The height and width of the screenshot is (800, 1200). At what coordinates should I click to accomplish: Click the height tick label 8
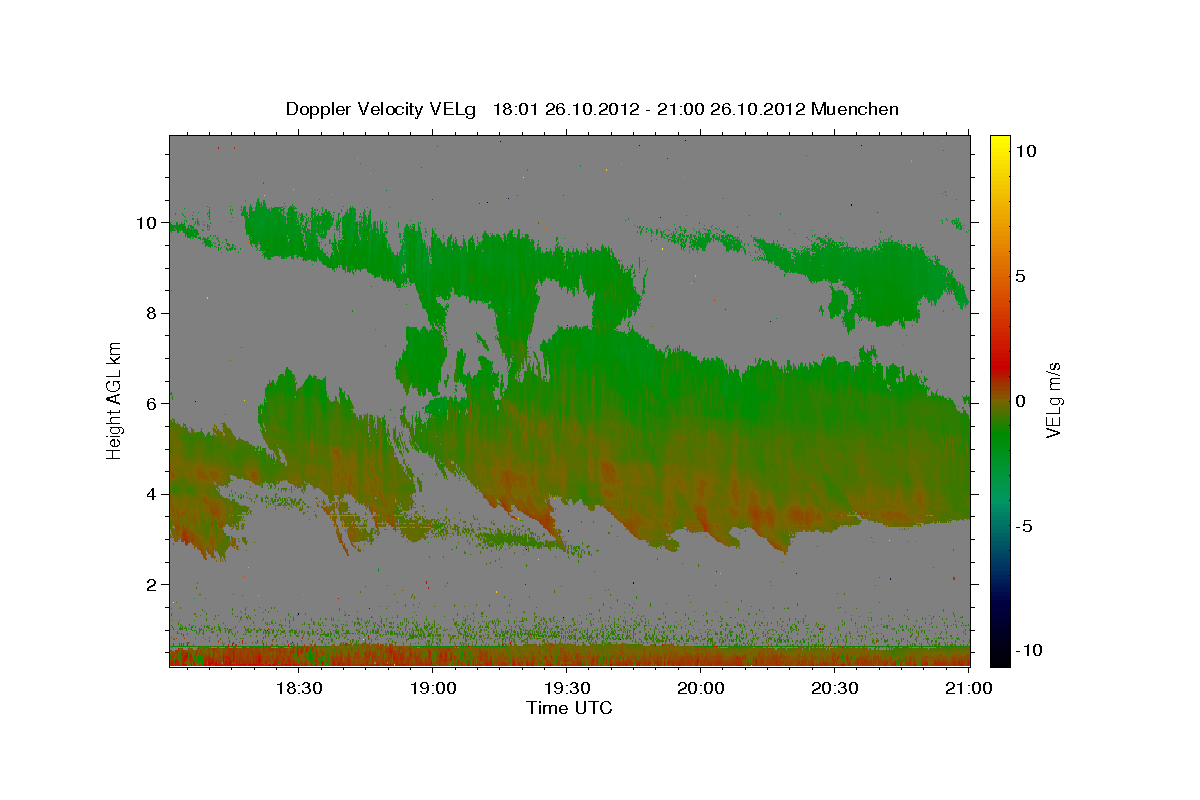click(150, 313)
